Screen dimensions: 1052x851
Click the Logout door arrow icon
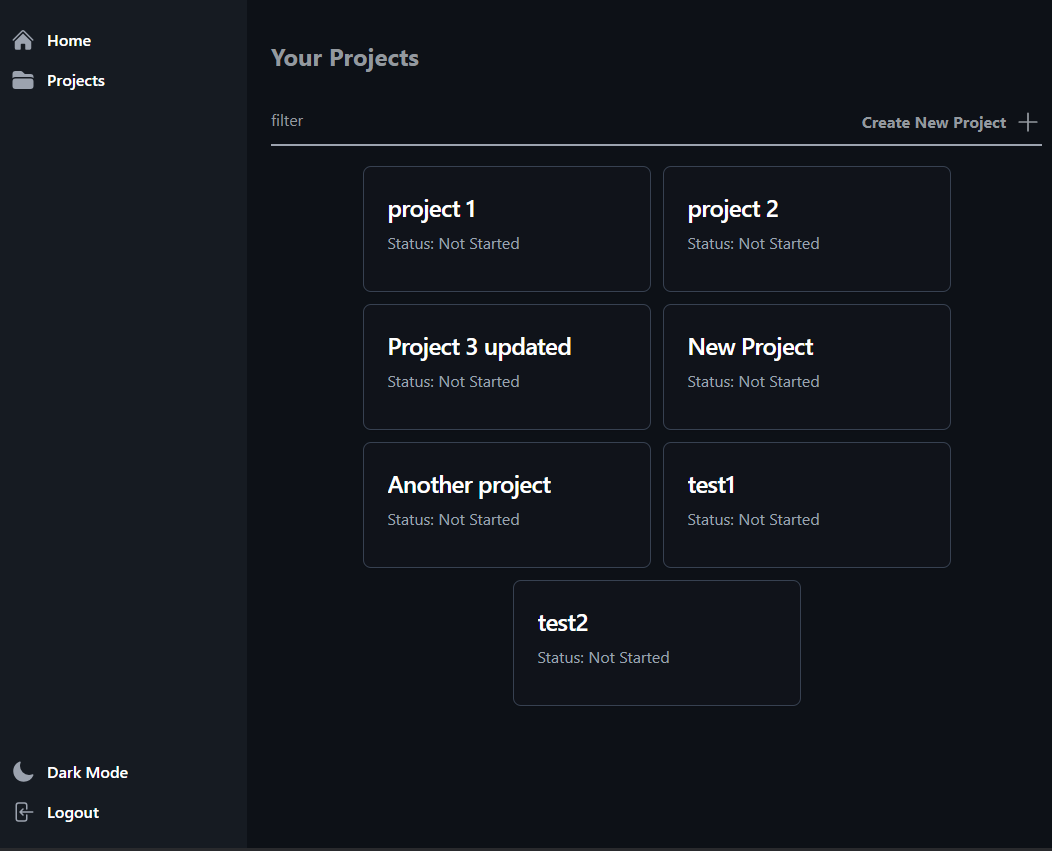point(23,812)
